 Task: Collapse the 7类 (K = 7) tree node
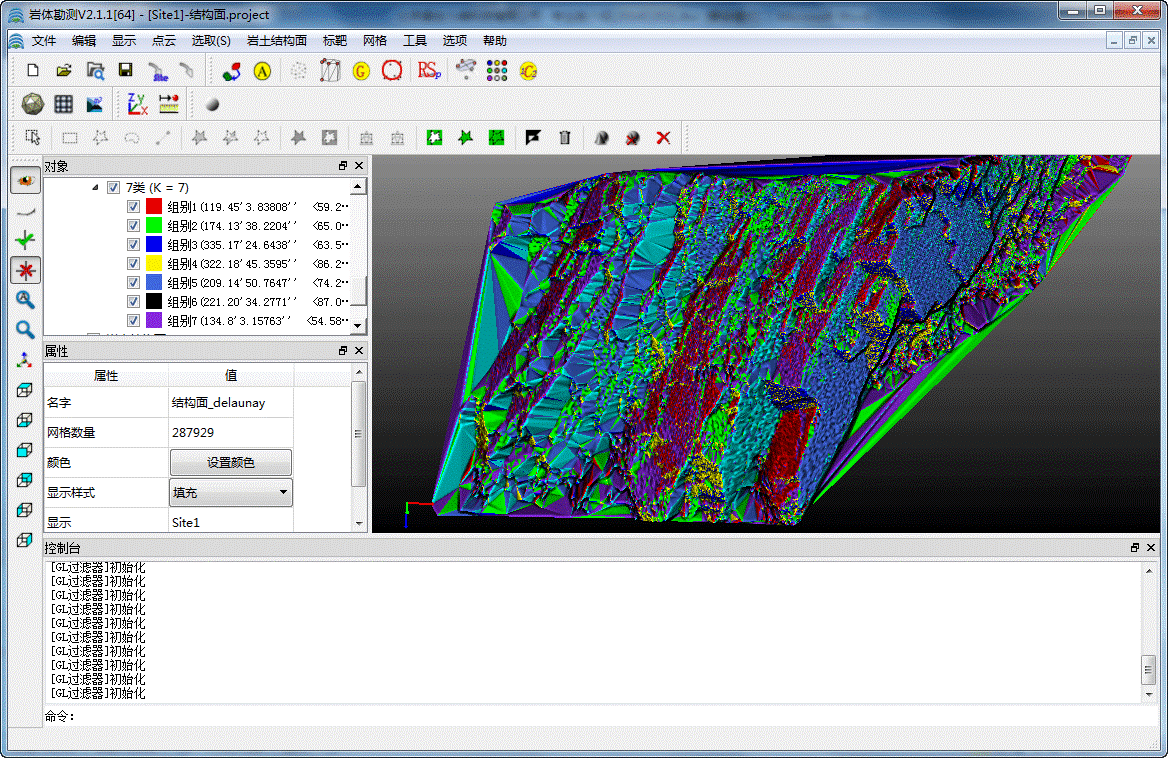pyautogui.click(x=95, y=188)
